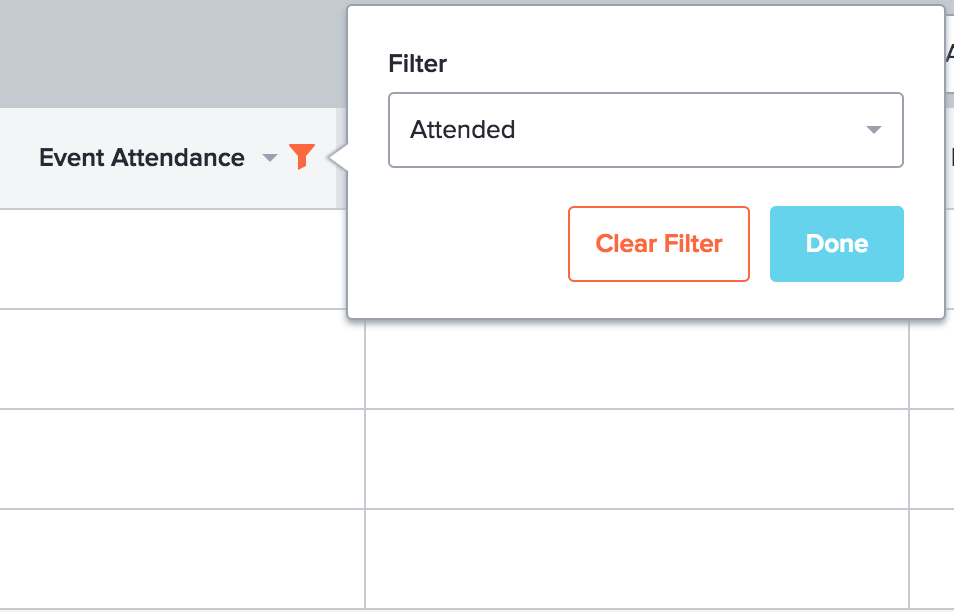Viewport: 954px width, 612px height.
Task: Click the Clear Filter button
Action: coord(658,244)
